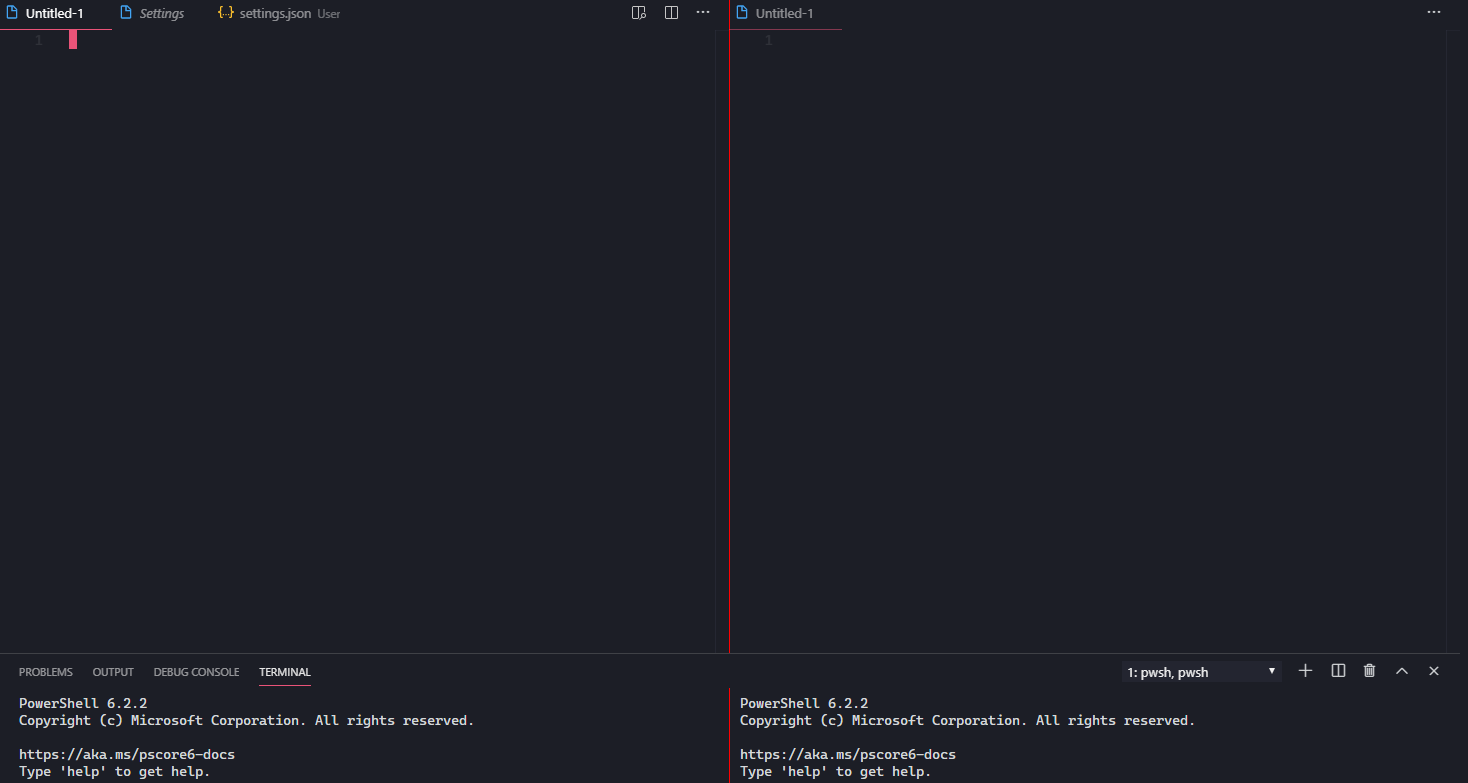
Task: Close the left Untitled-1 tab
Action: pyautogui.click(x=97, y=13)
